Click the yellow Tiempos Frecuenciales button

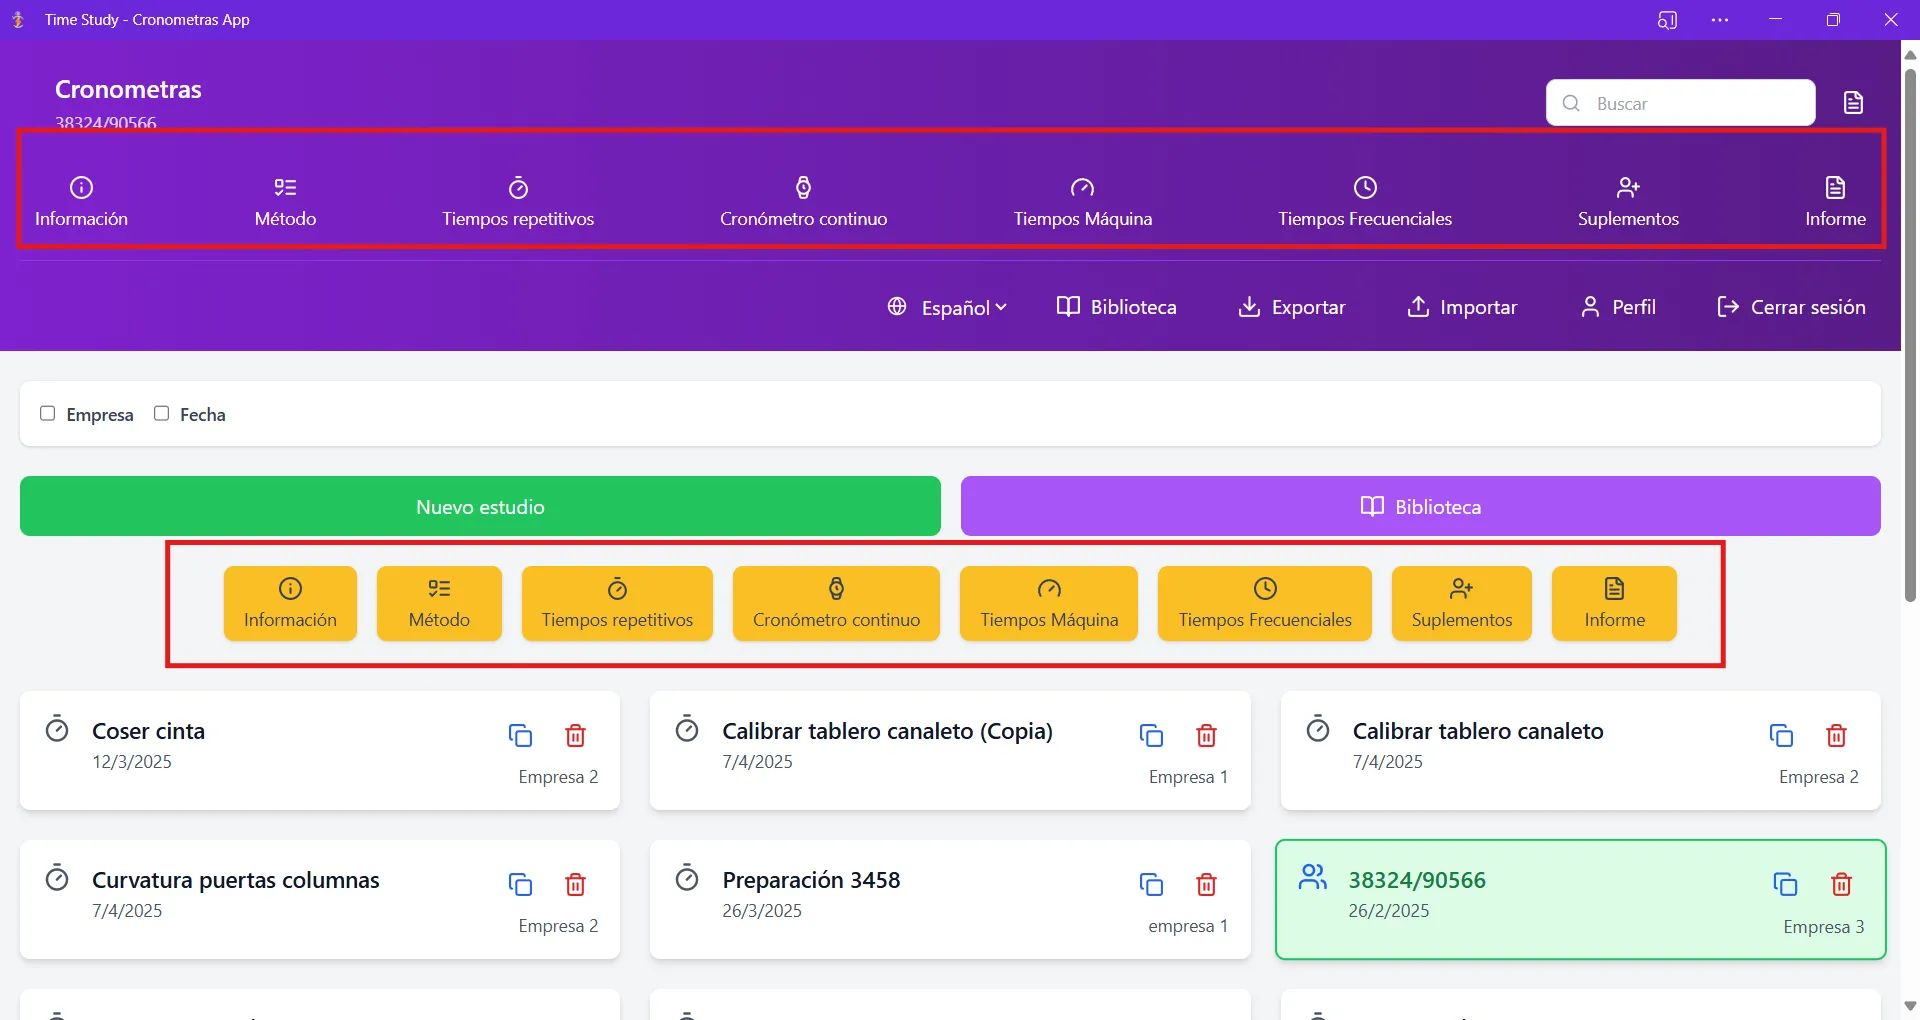pos(1265,603)
